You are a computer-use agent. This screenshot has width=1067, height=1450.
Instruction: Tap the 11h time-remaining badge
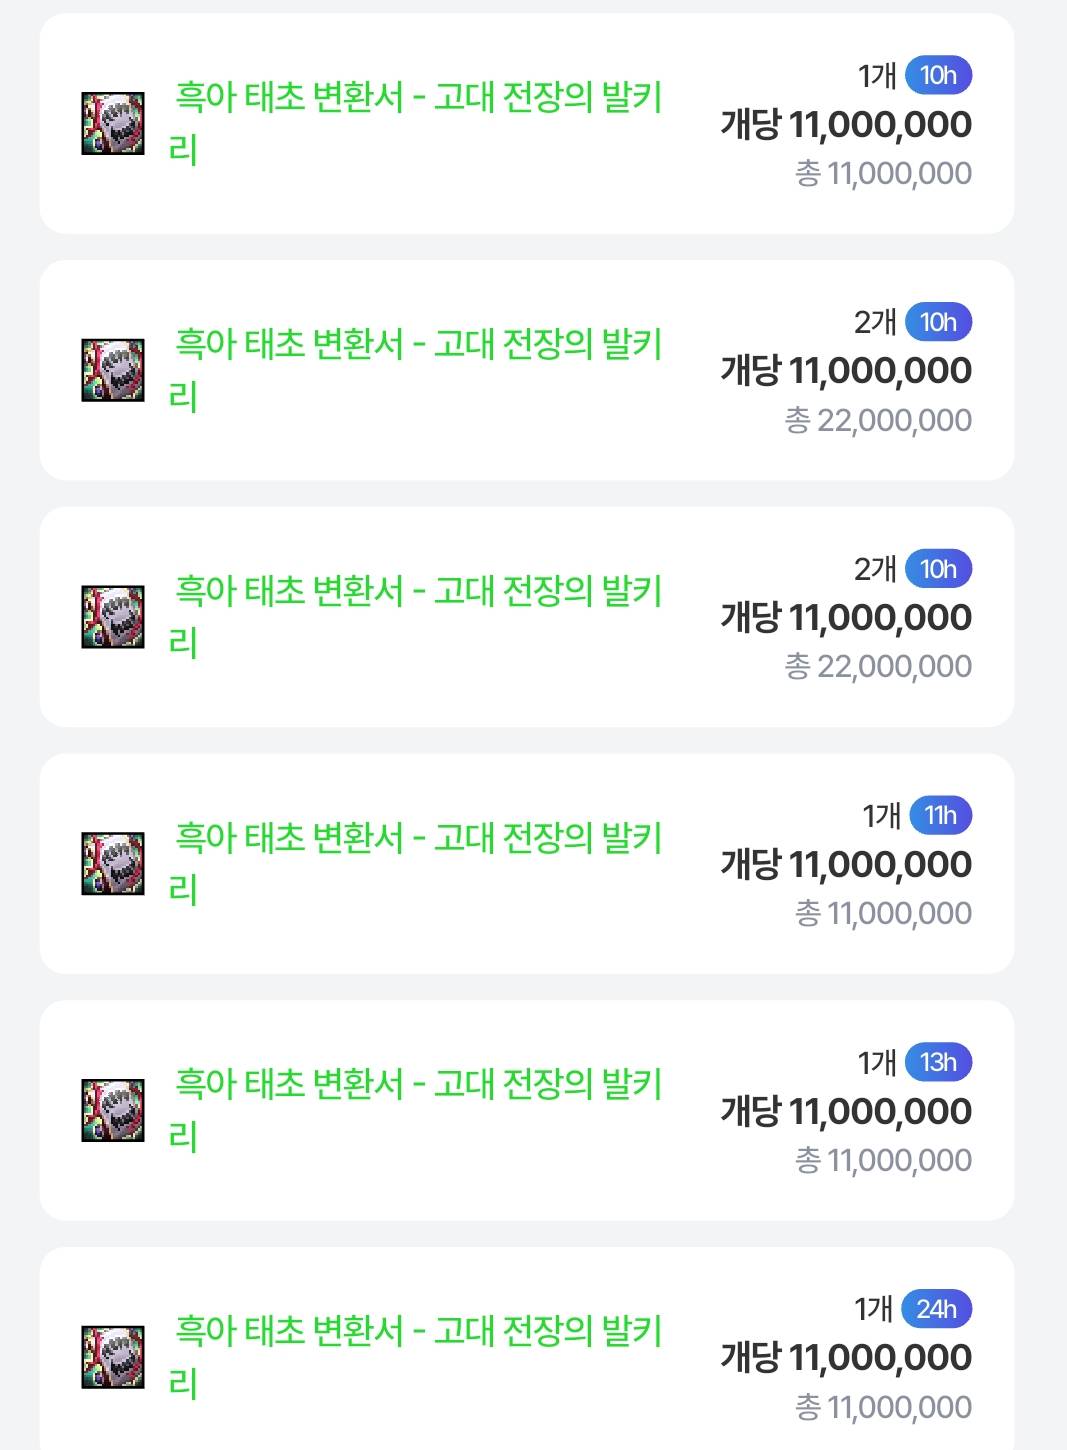pos(940,816)
